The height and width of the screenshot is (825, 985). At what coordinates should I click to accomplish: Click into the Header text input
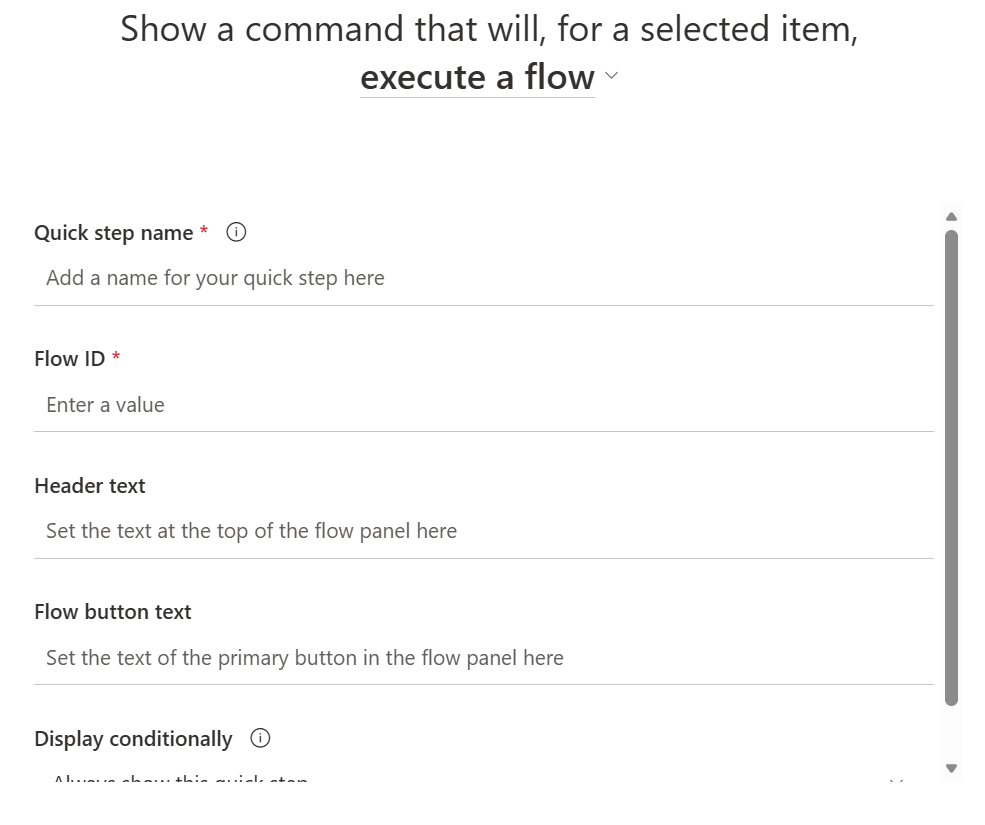(x=483, y=531)
